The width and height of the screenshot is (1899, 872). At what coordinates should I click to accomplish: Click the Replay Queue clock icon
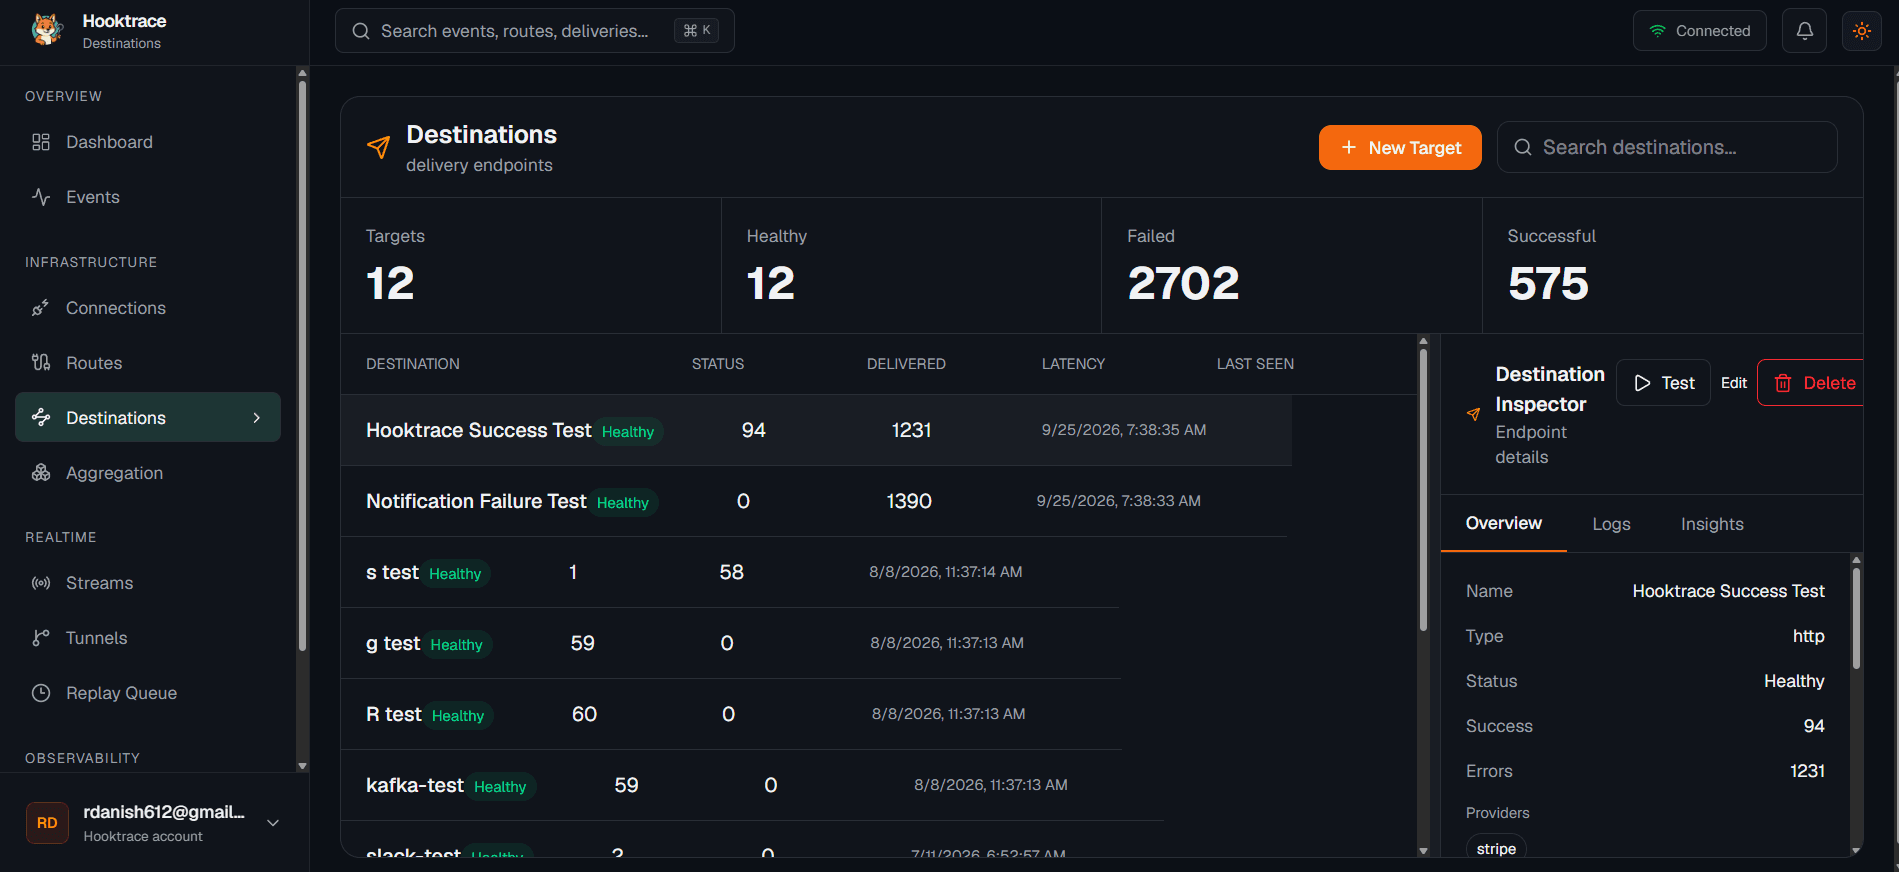coord(41,693)
